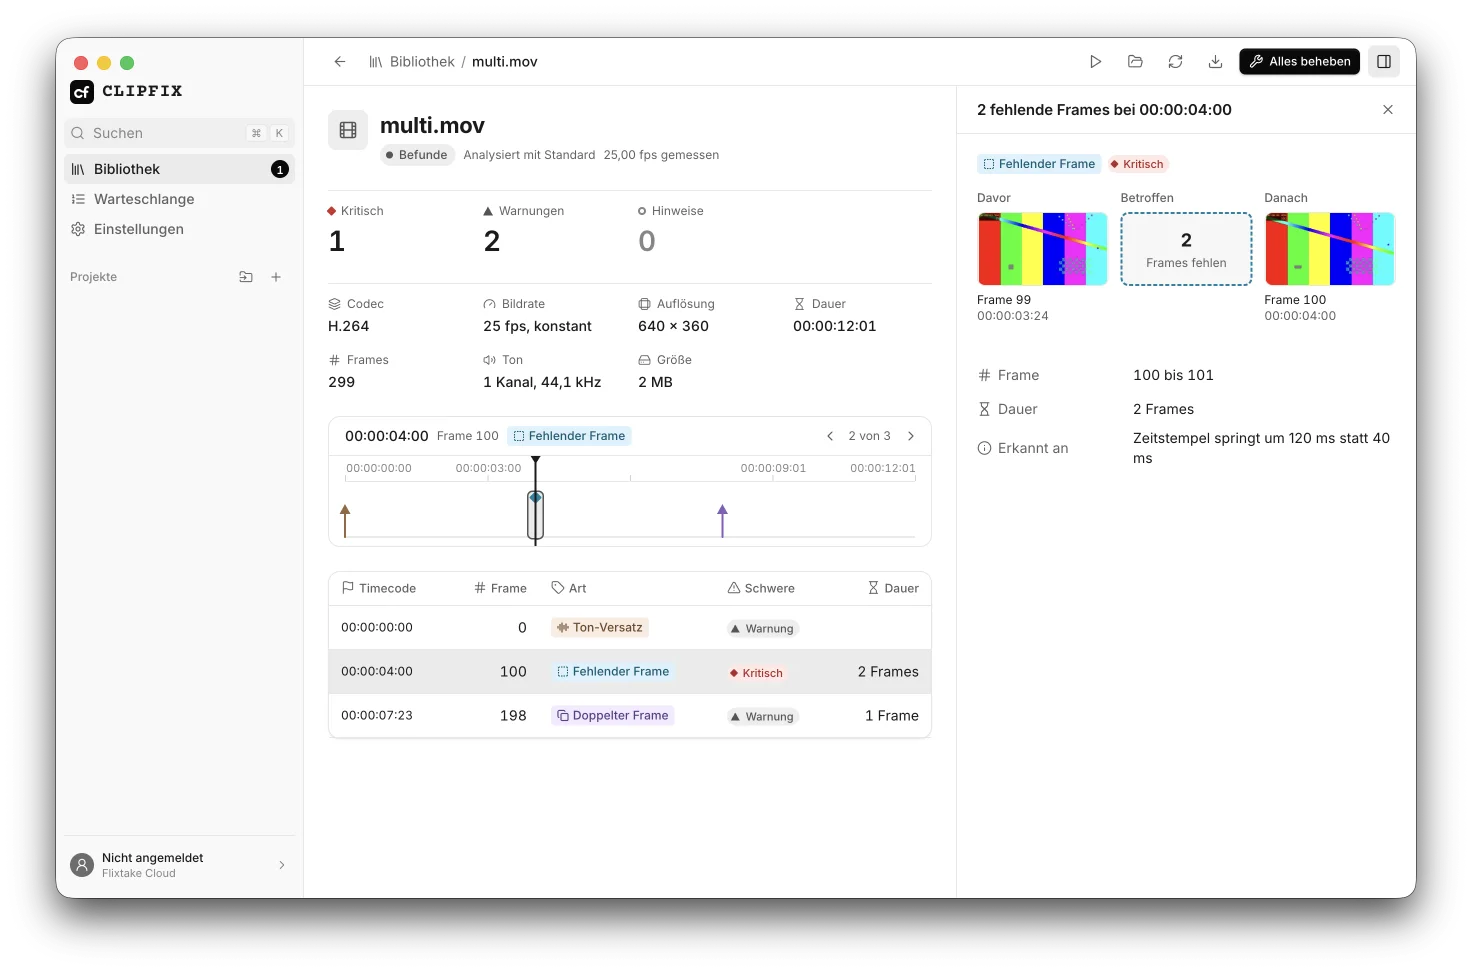This screenshot has height=972, width=1472.
Task: Click the Befunde status badge
Action: 417,155
